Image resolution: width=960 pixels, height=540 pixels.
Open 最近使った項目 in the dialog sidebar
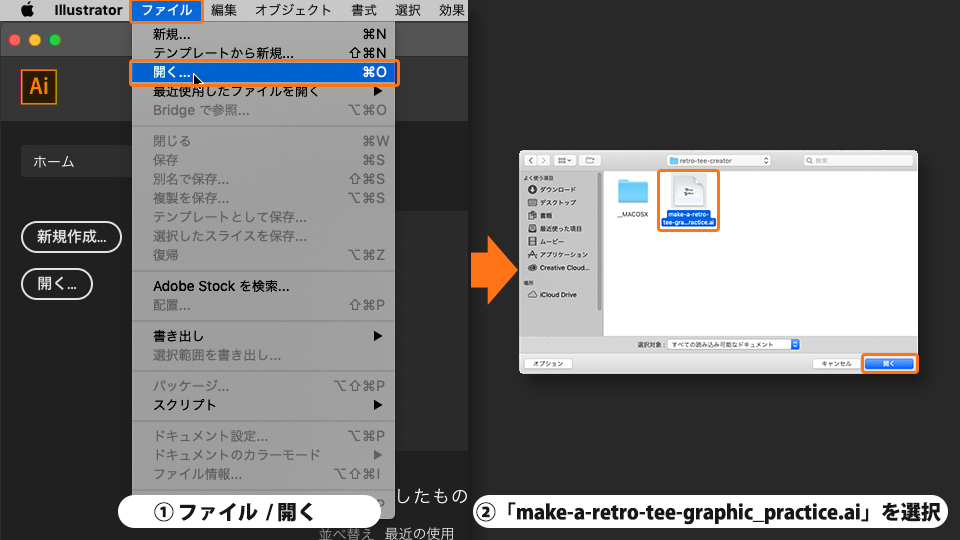(x=555, y=228)
